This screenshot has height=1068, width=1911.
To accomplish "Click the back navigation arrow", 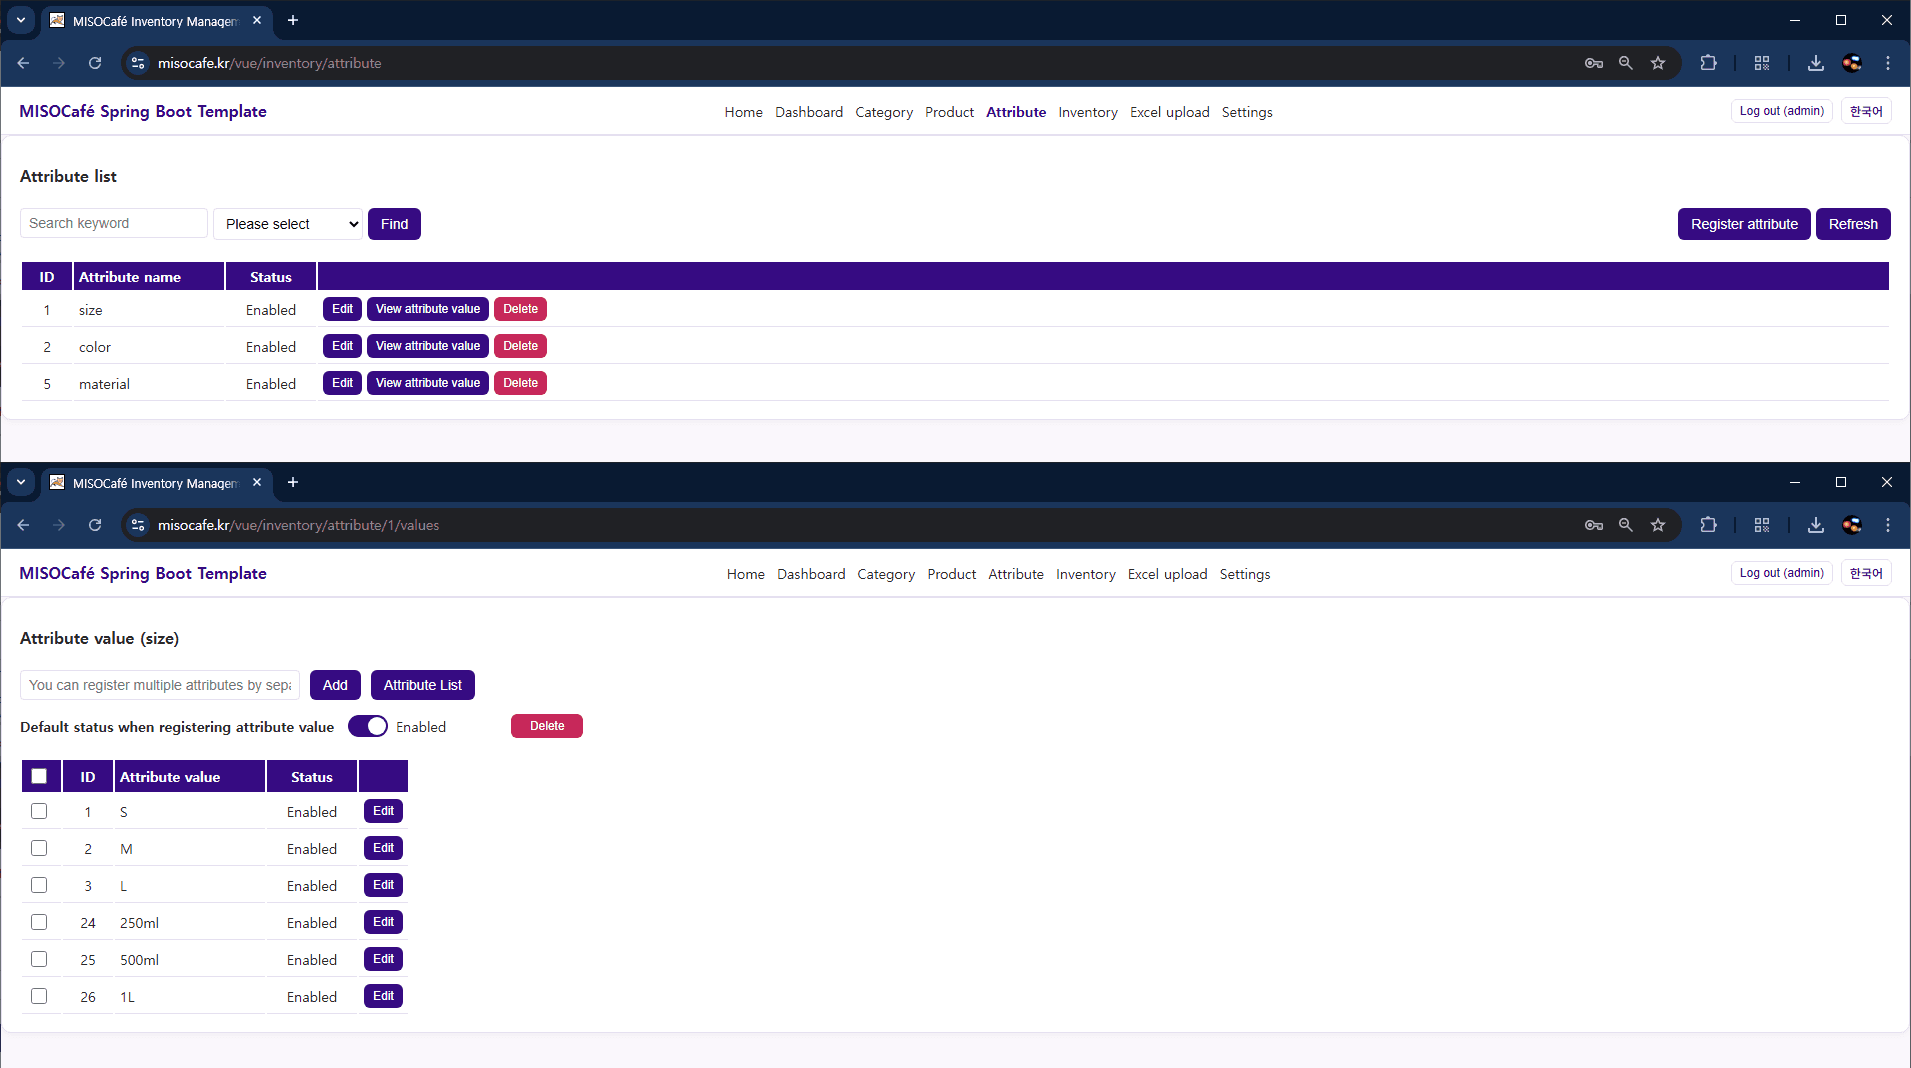I will (24, 62).
